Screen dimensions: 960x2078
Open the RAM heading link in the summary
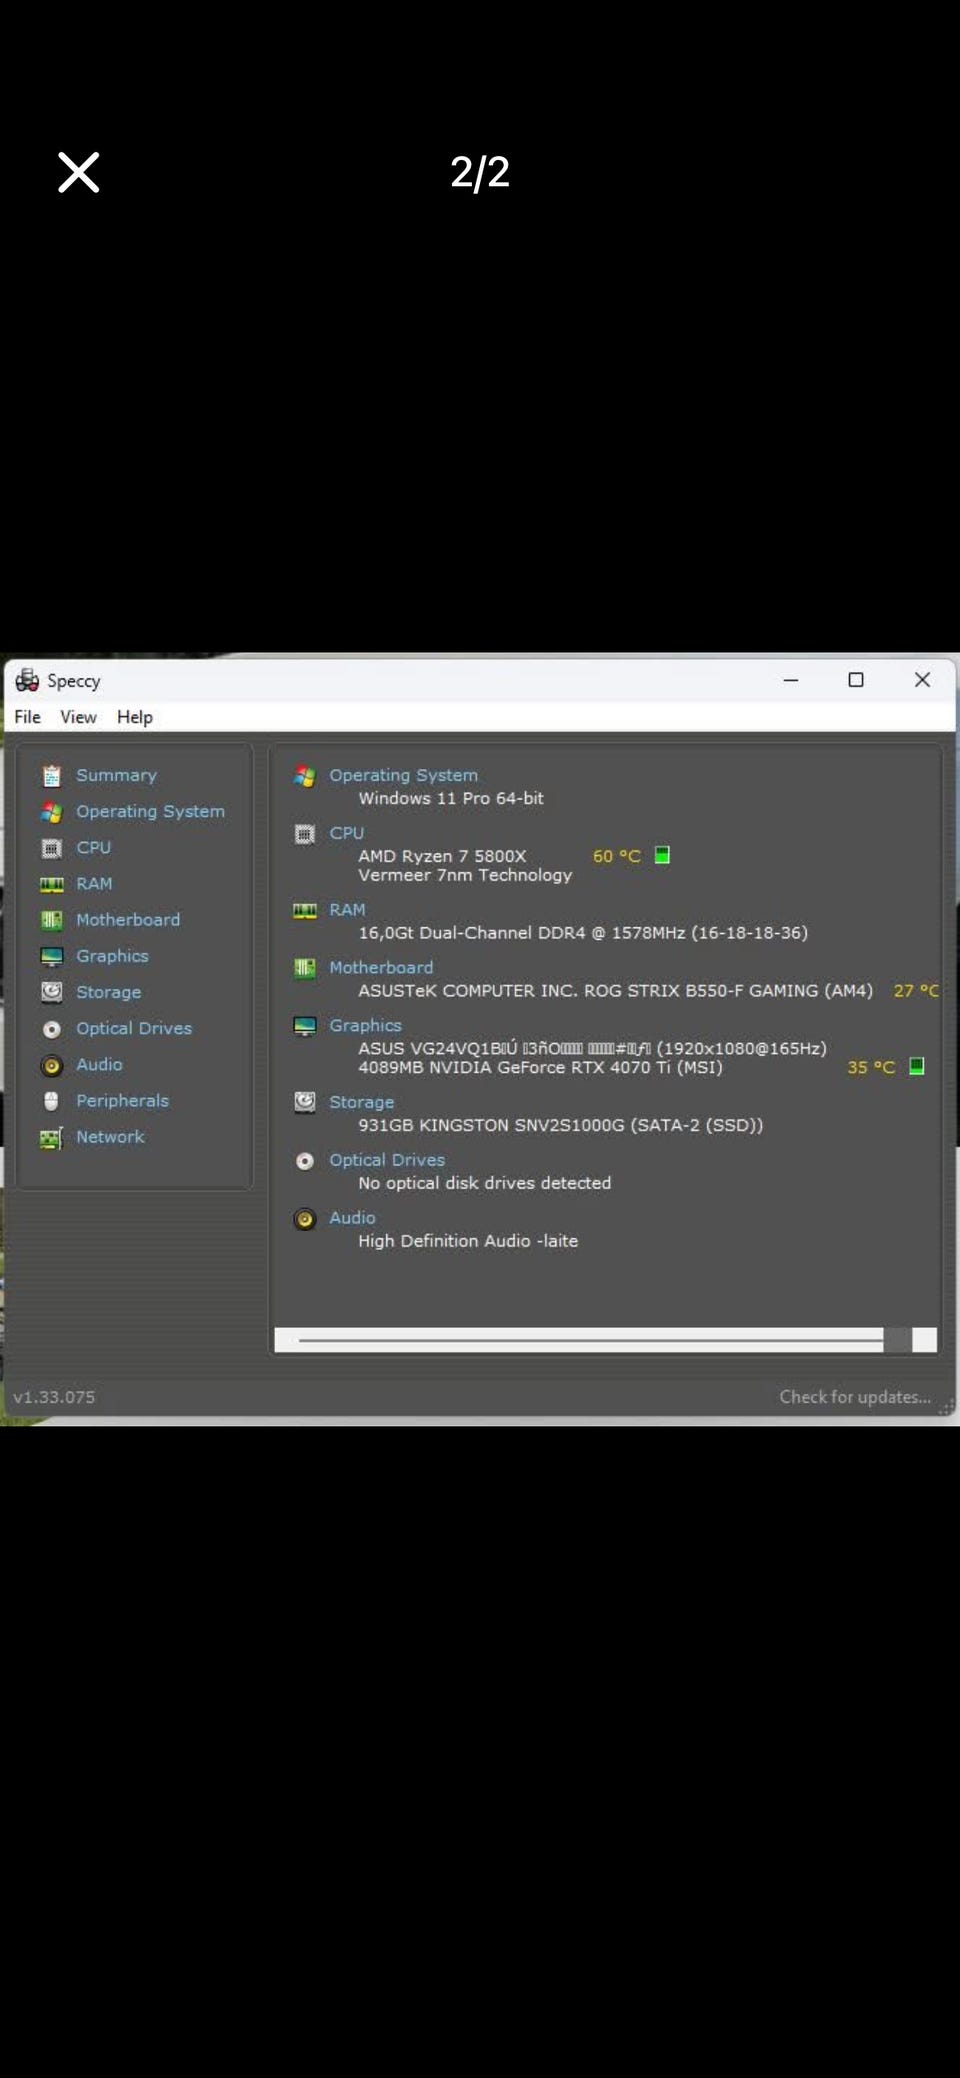[347, 910]
